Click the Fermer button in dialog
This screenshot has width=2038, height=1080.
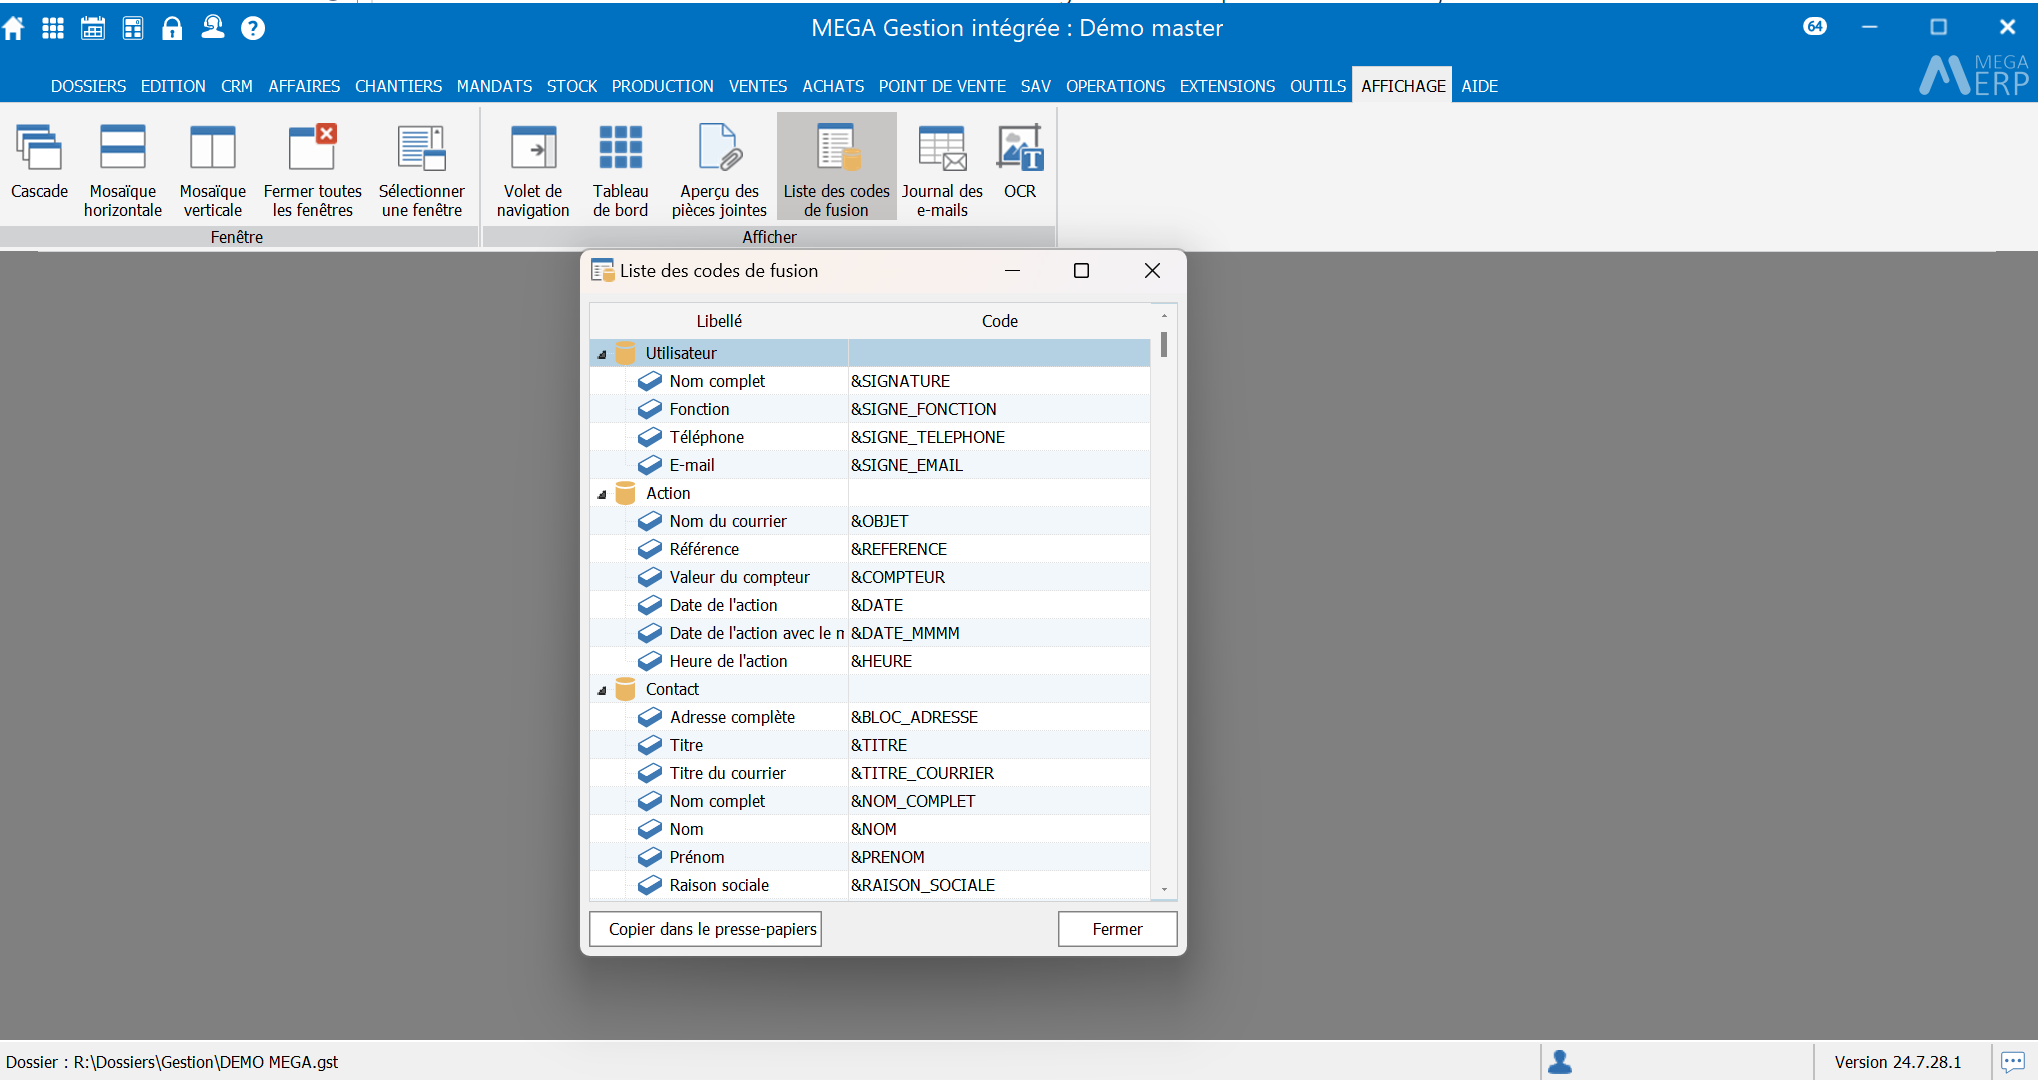point(1117,929)
